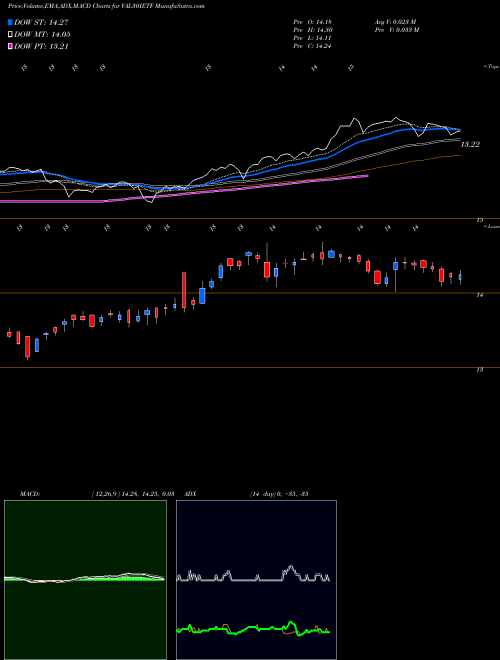The width and height of the screenshot is (500, 660).
Task: Click the lowest red candle near 13 level
Action: 28,346
